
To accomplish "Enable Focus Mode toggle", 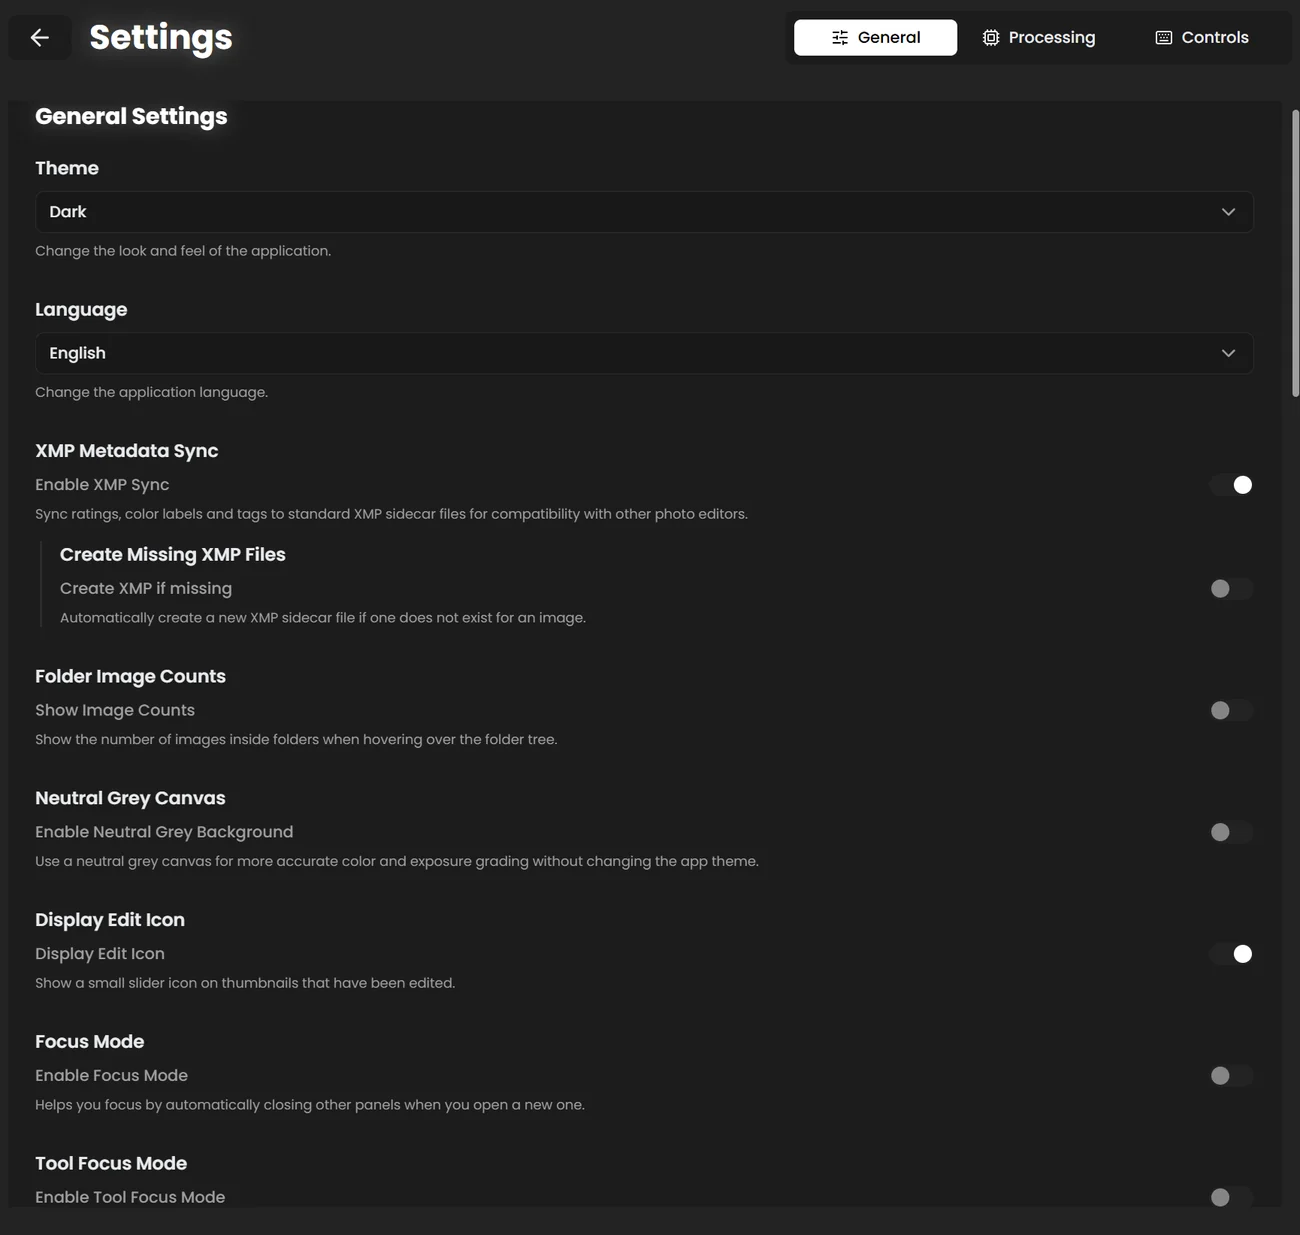I will 1231,1076.
